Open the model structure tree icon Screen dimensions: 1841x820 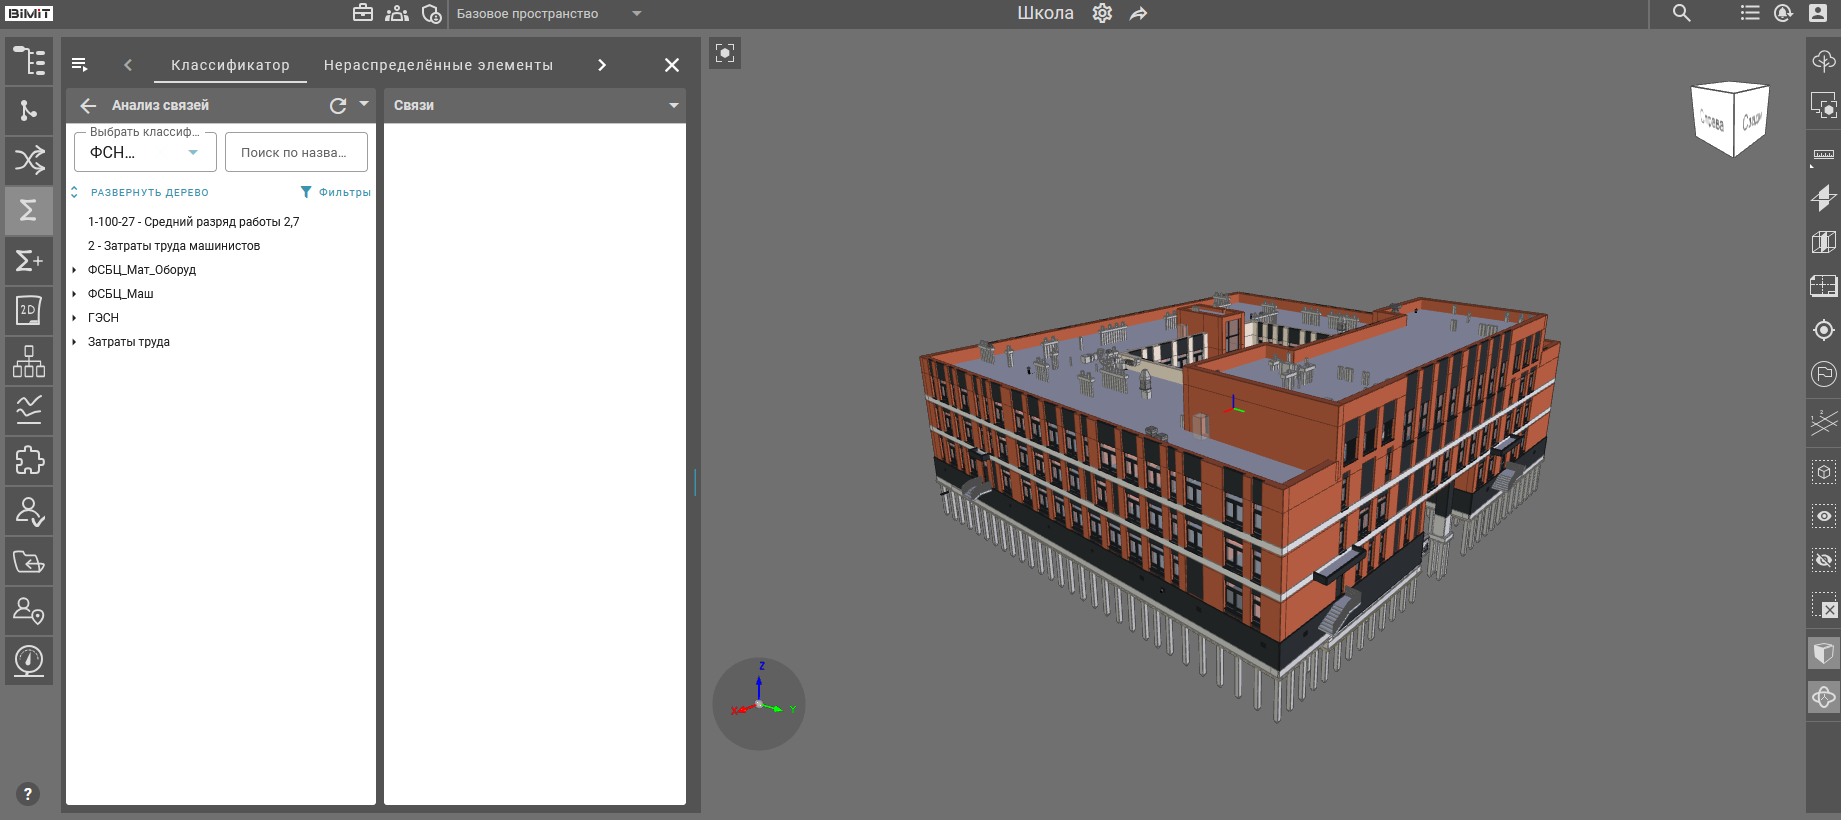(x=29, y=61)
